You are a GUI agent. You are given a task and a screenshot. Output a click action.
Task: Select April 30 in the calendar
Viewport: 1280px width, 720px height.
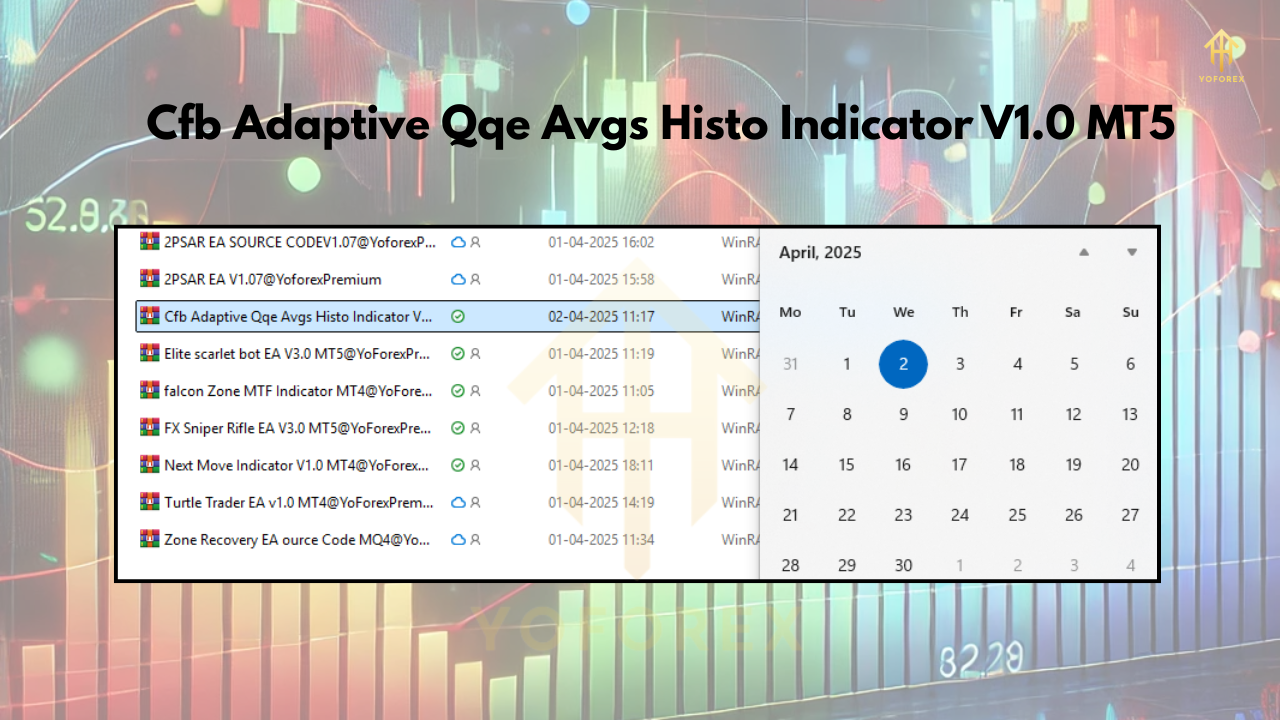pyautogui.click(x=903, y=565)
